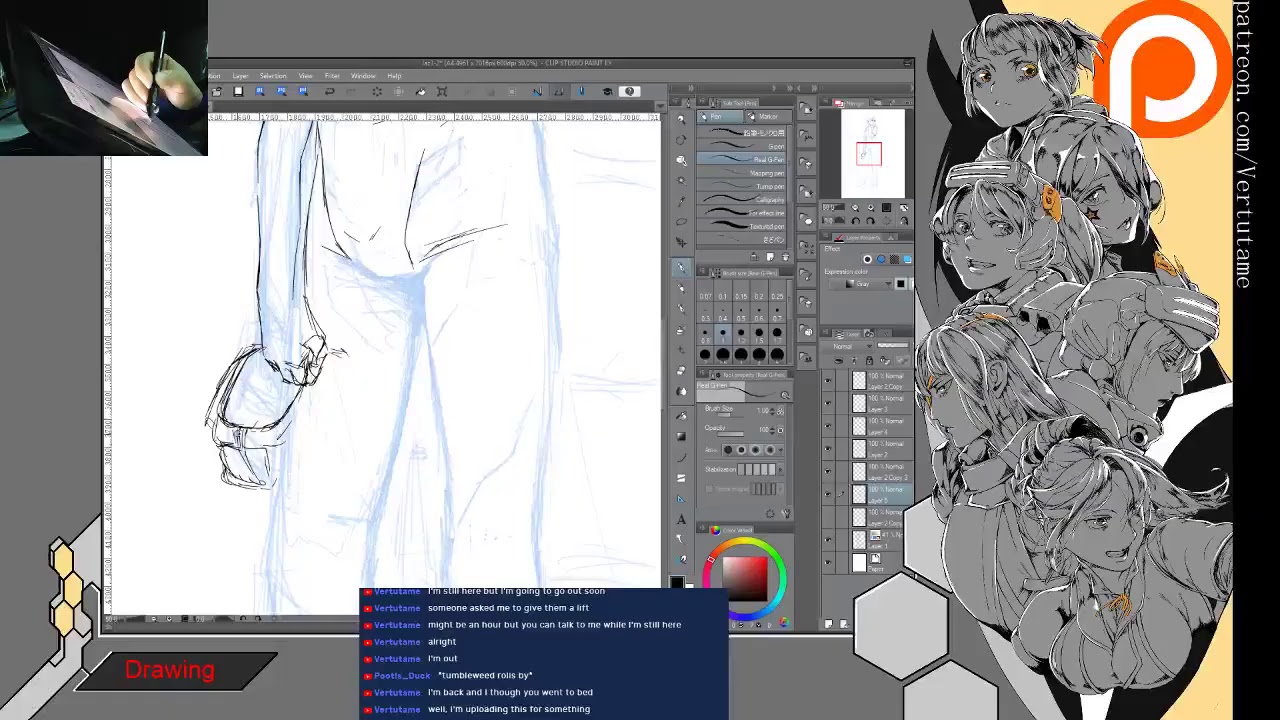Open the Layer menu

point(240,76)
